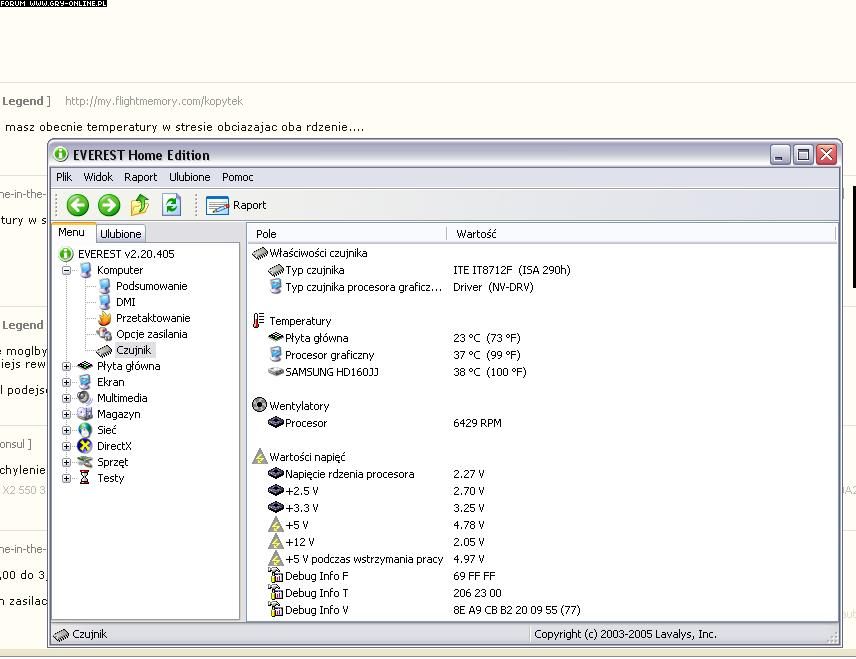
Task: Click the Up folder level icon
Action: click(140, 205)
